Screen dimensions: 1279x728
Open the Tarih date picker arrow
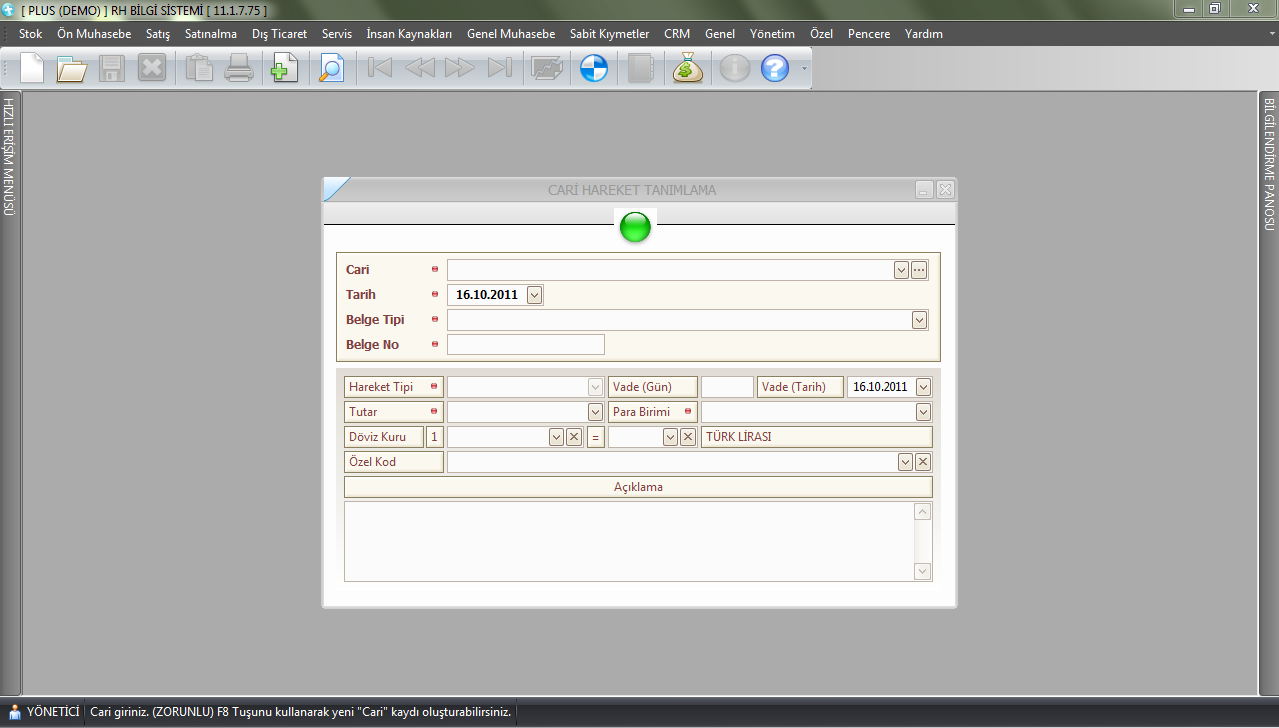pyautogui.click(x=534, y=295)
